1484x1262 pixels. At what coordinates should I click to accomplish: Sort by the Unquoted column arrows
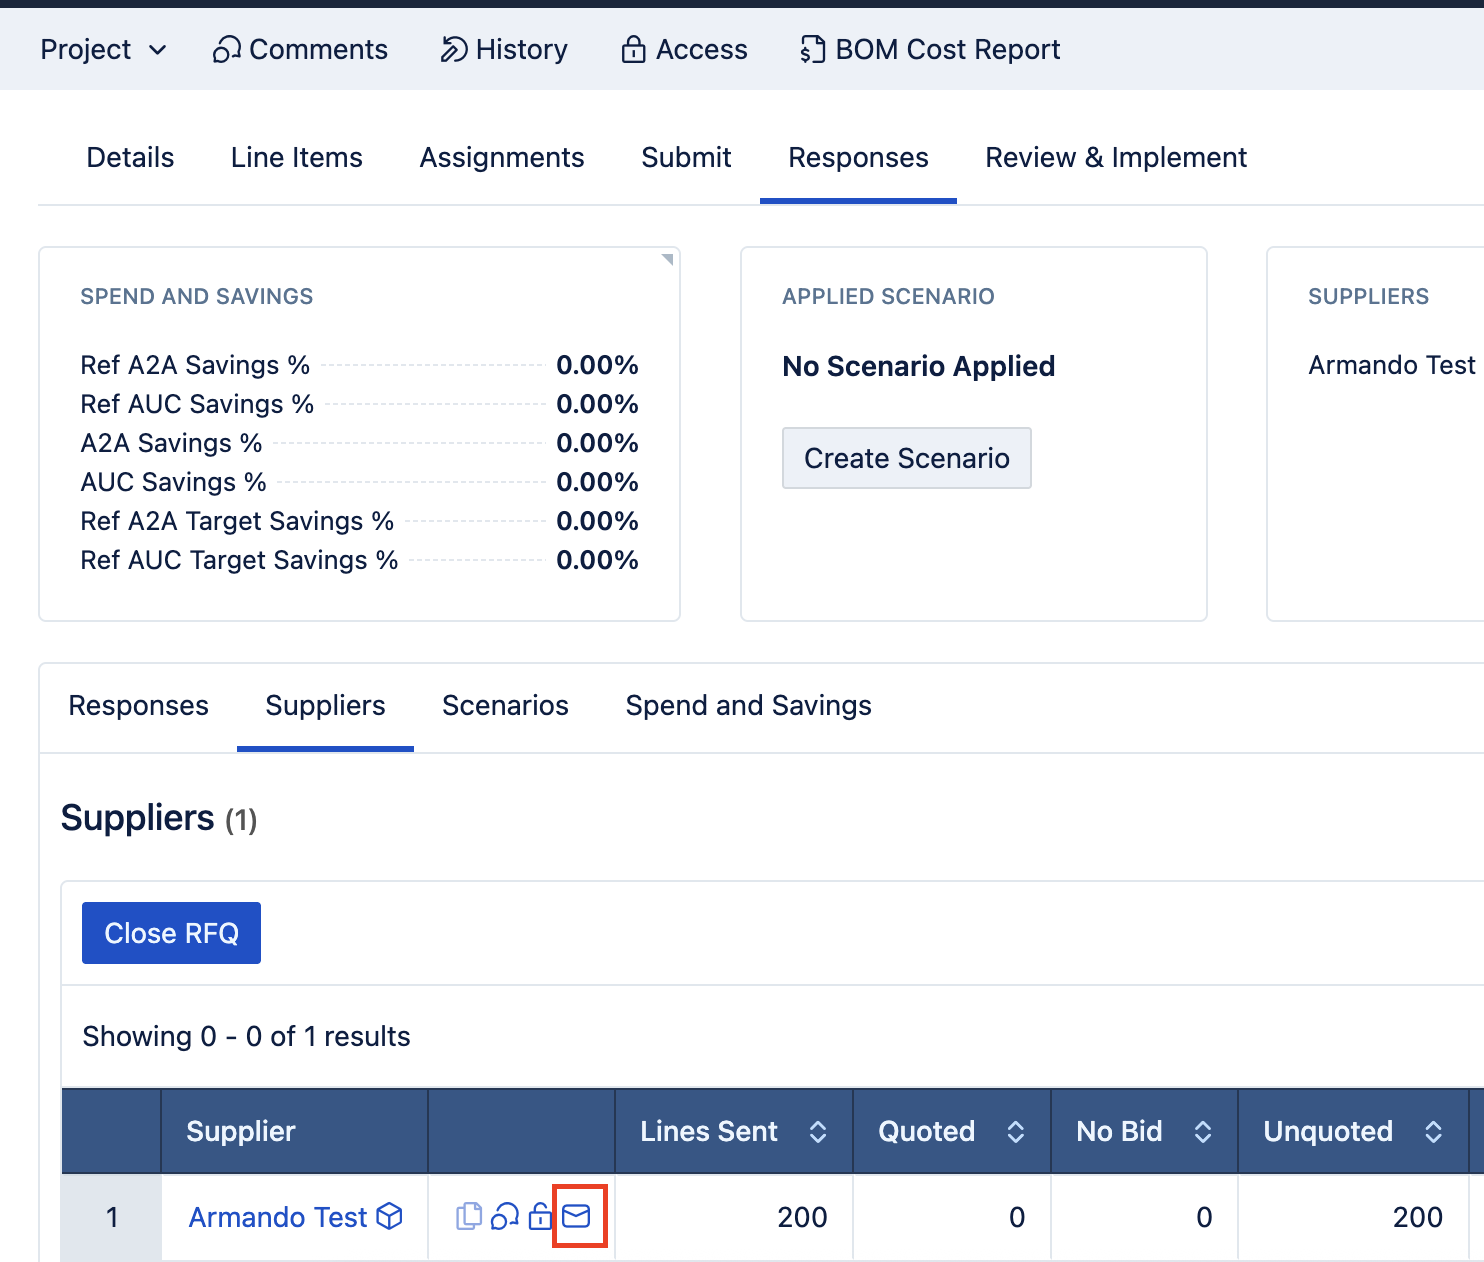click(1433, 1131)
